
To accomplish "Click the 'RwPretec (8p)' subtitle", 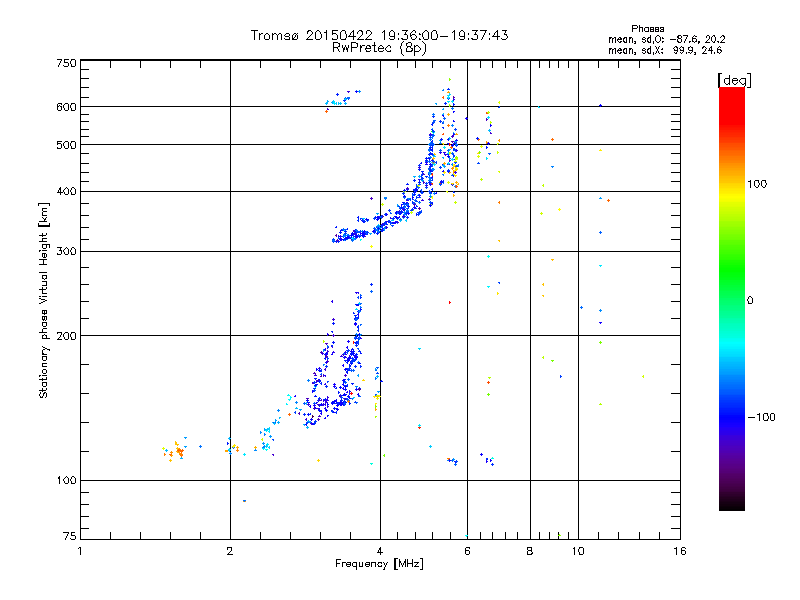I will click(x=379, y=48).
